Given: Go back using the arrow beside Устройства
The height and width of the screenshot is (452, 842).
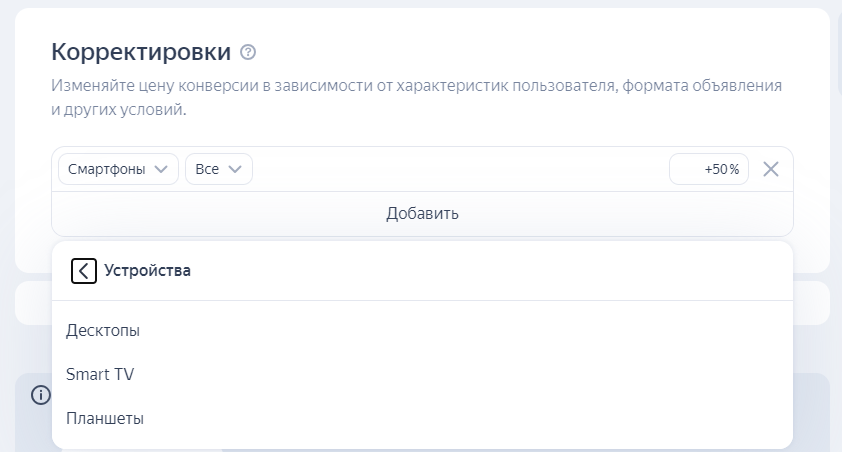Looking at the screenshot, I should 84,271.
